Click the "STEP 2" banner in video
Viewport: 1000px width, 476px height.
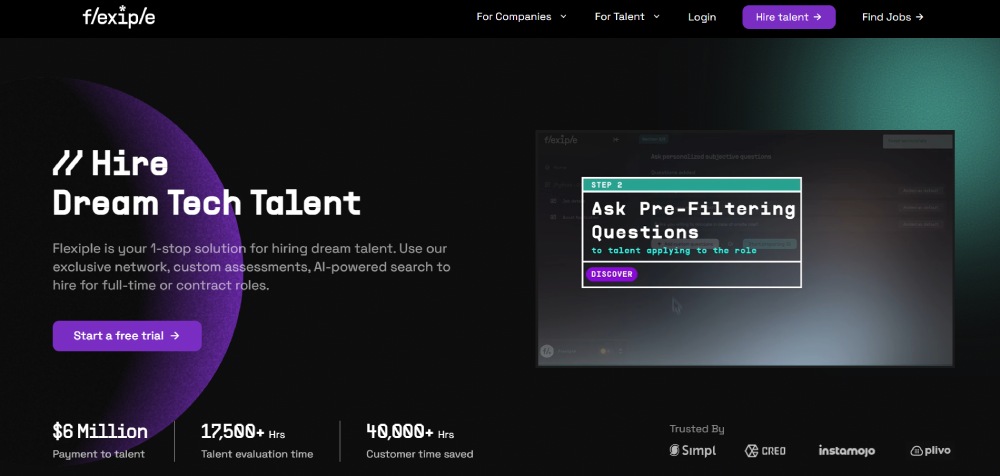tap(691, 185)
